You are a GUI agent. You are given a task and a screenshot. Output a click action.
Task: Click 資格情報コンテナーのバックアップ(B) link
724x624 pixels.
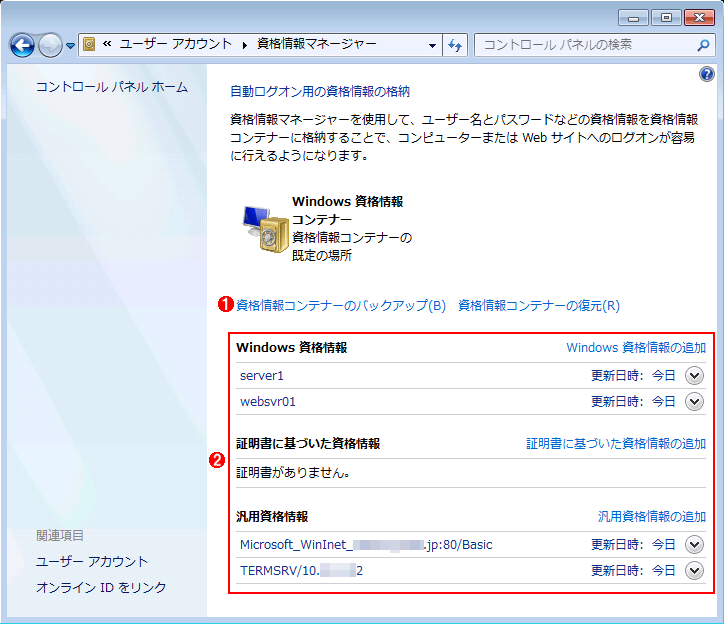[341, 305]
